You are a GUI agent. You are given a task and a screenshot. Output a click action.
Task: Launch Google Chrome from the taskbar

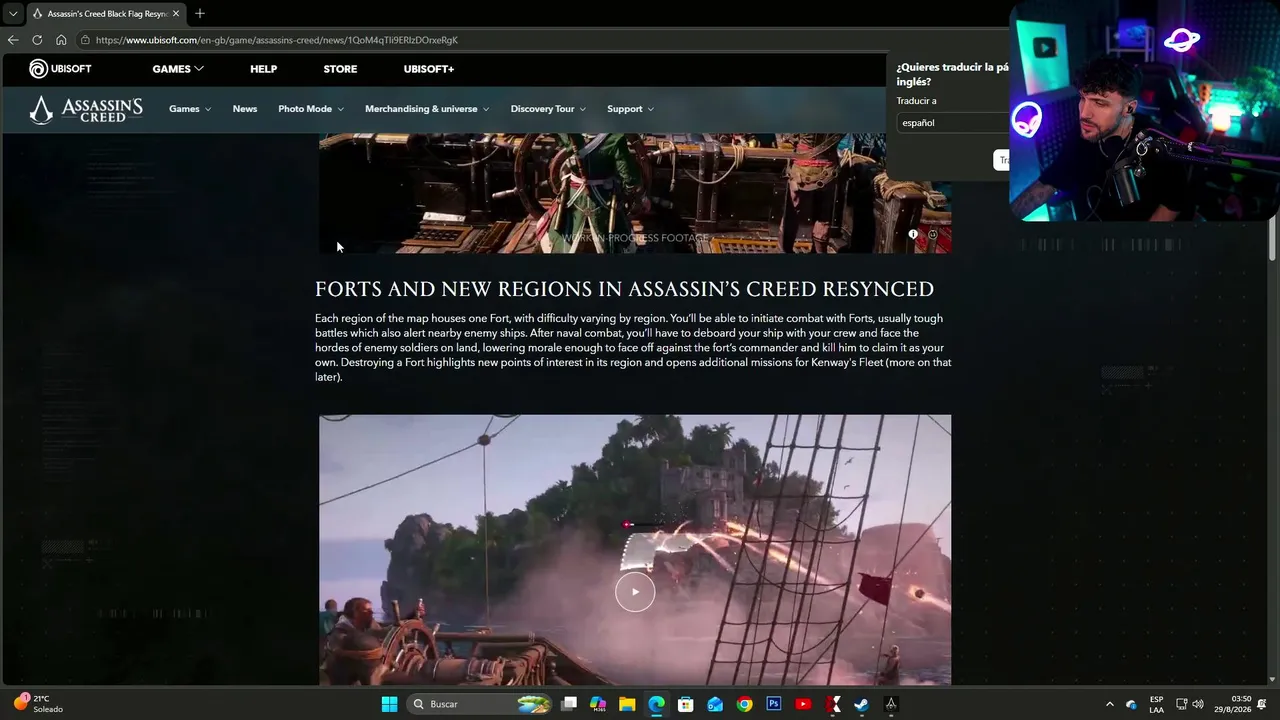tap(744, 704)
